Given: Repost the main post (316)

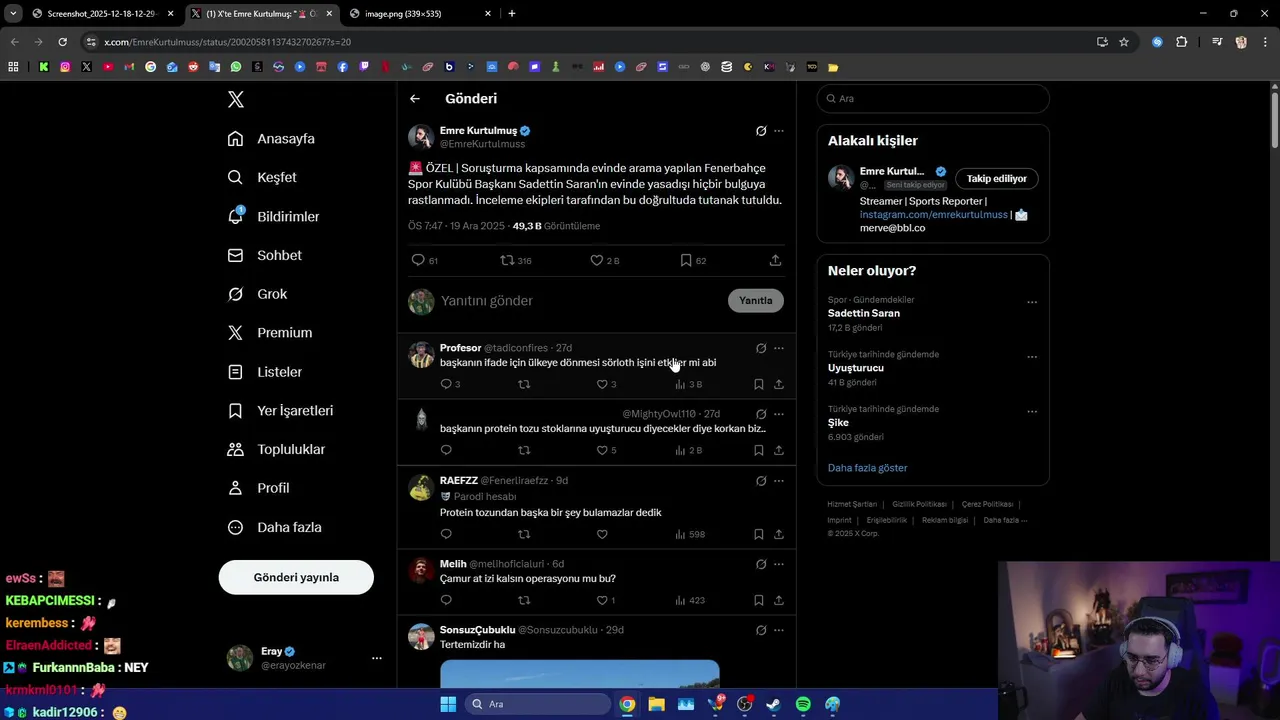Looking at the screenshot, I should [516, 260].
